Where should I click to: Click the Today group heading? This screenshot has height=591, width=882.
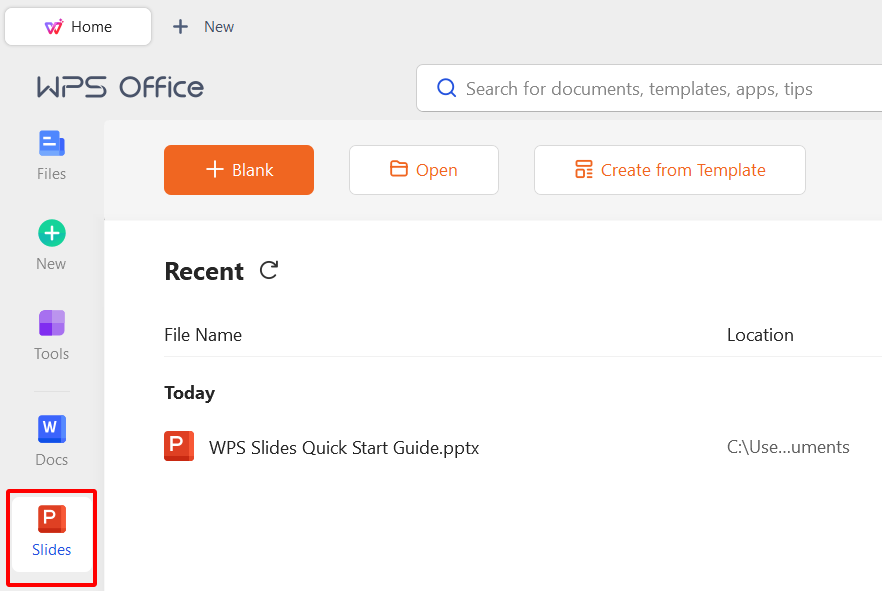coord(190,393)
